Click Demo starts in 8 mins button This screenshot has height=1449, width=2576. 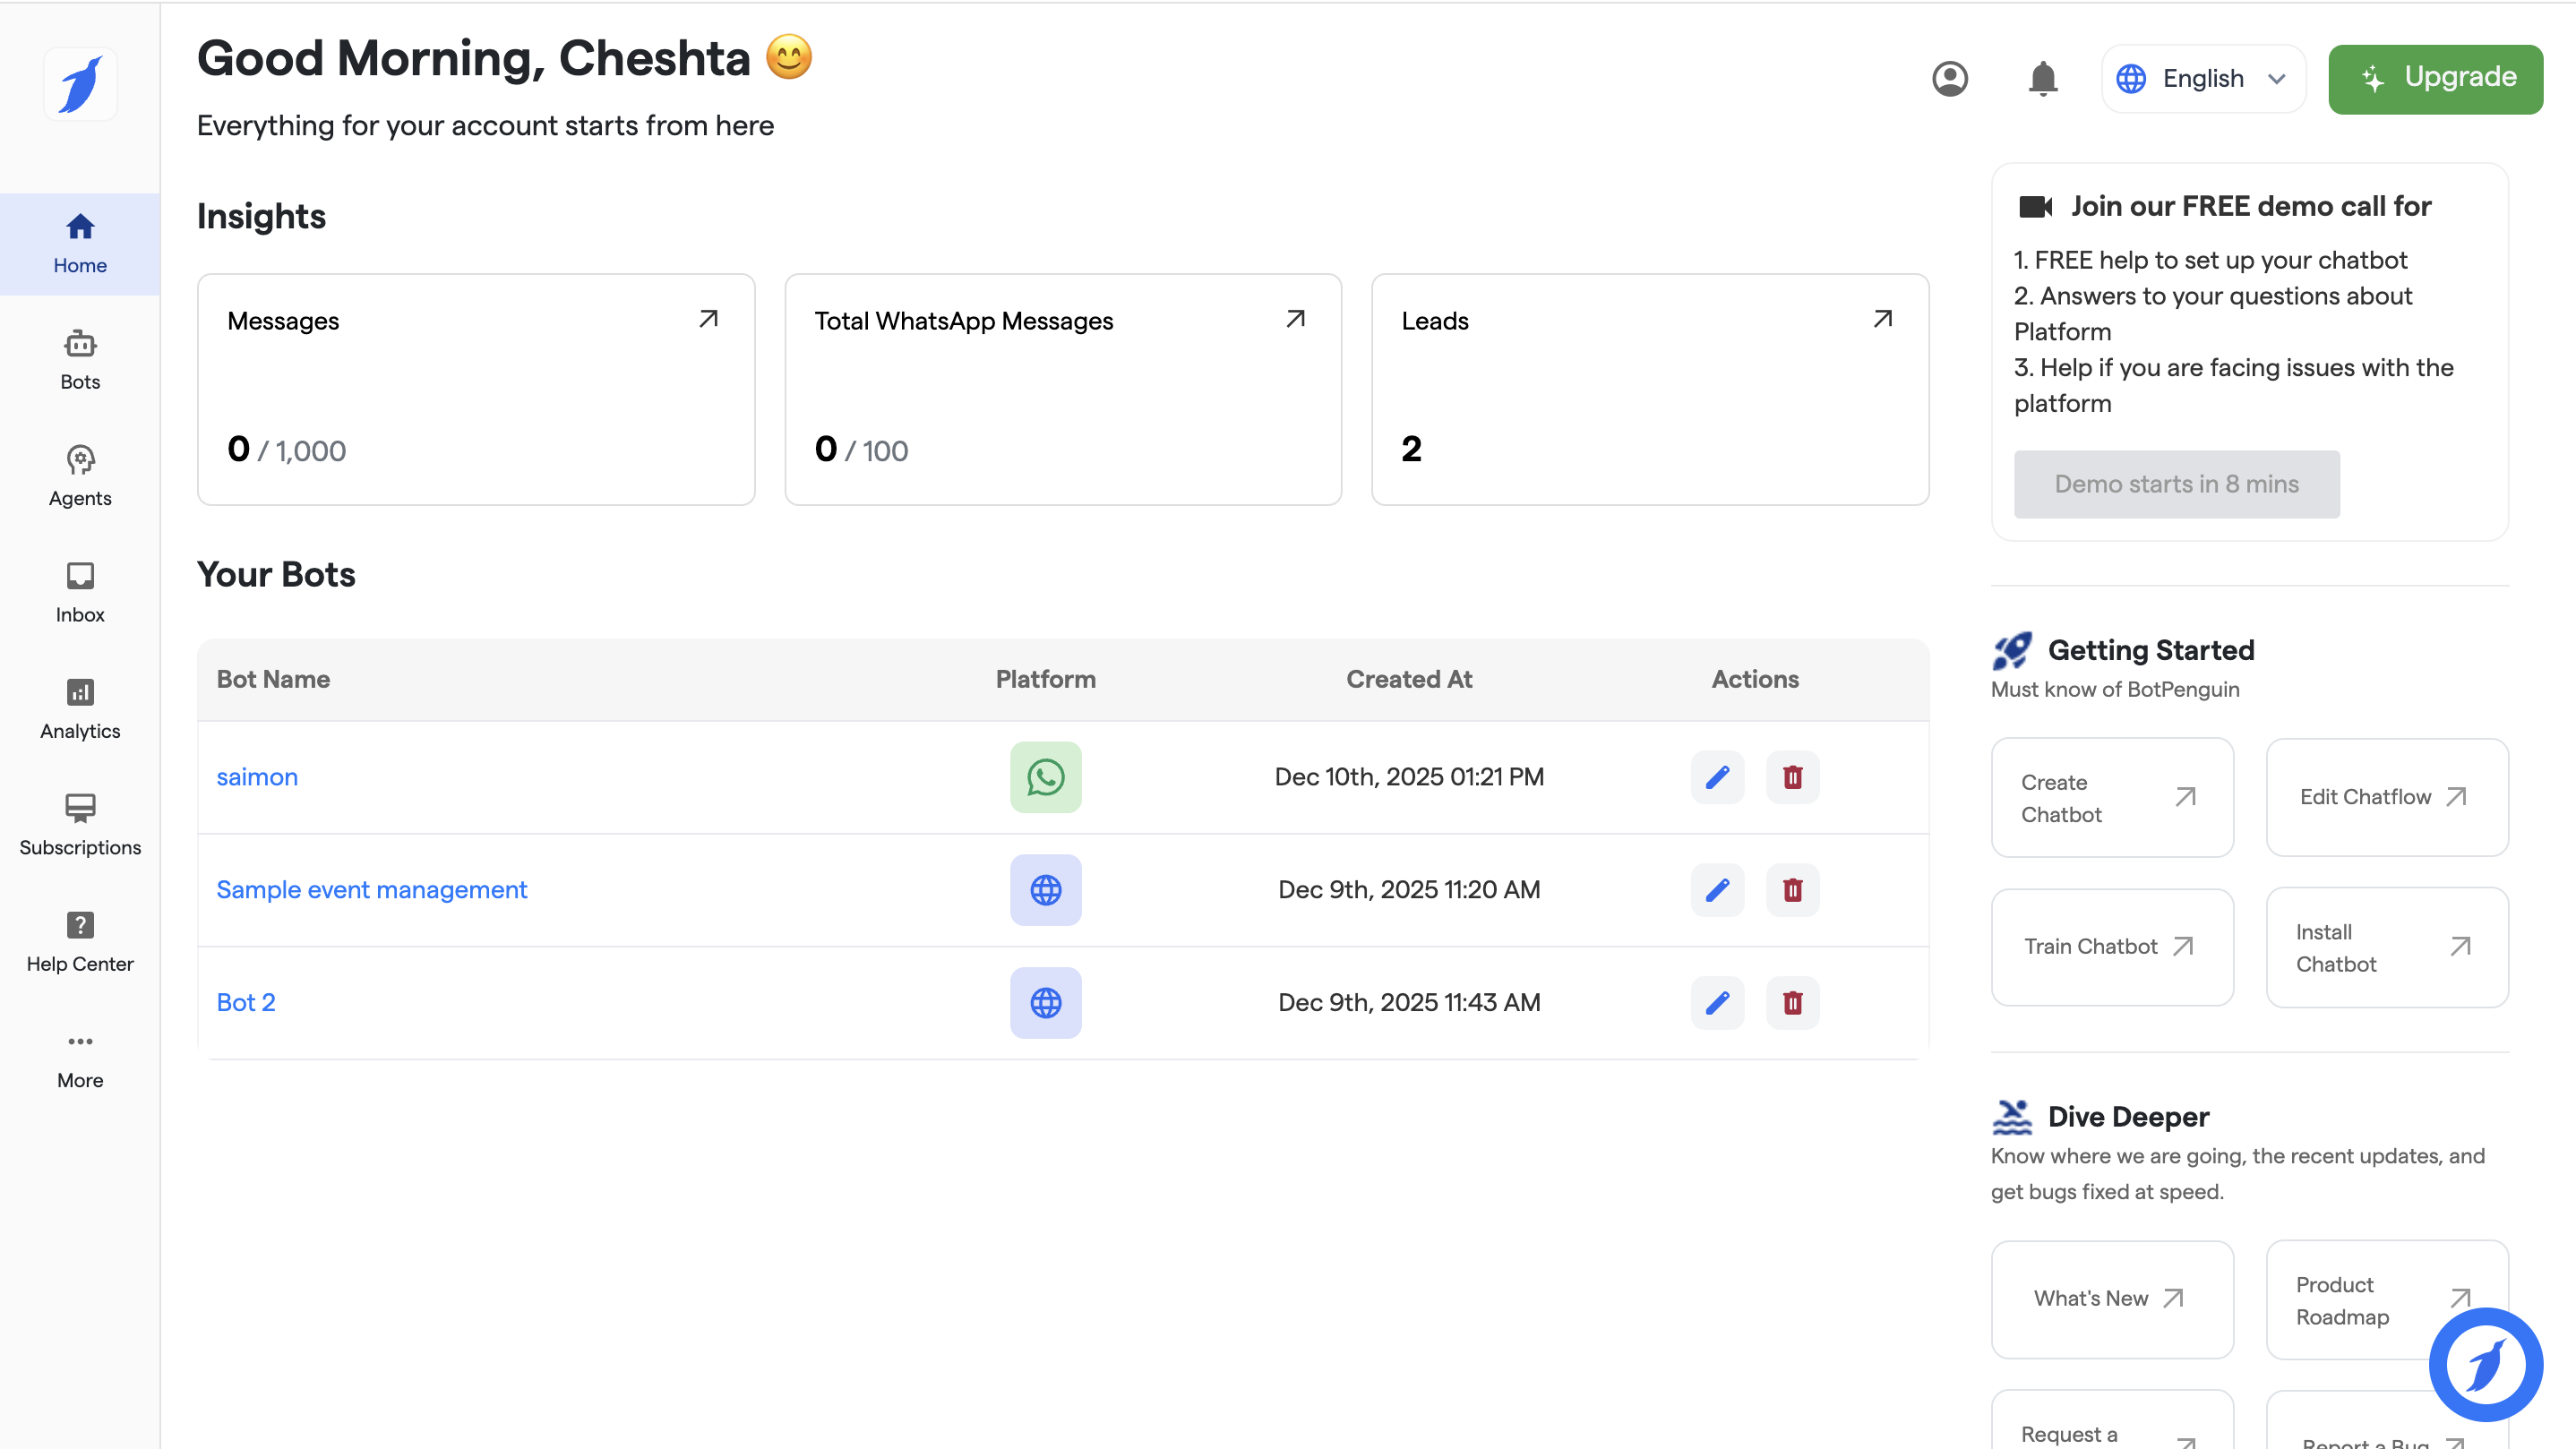(2176, 484)
